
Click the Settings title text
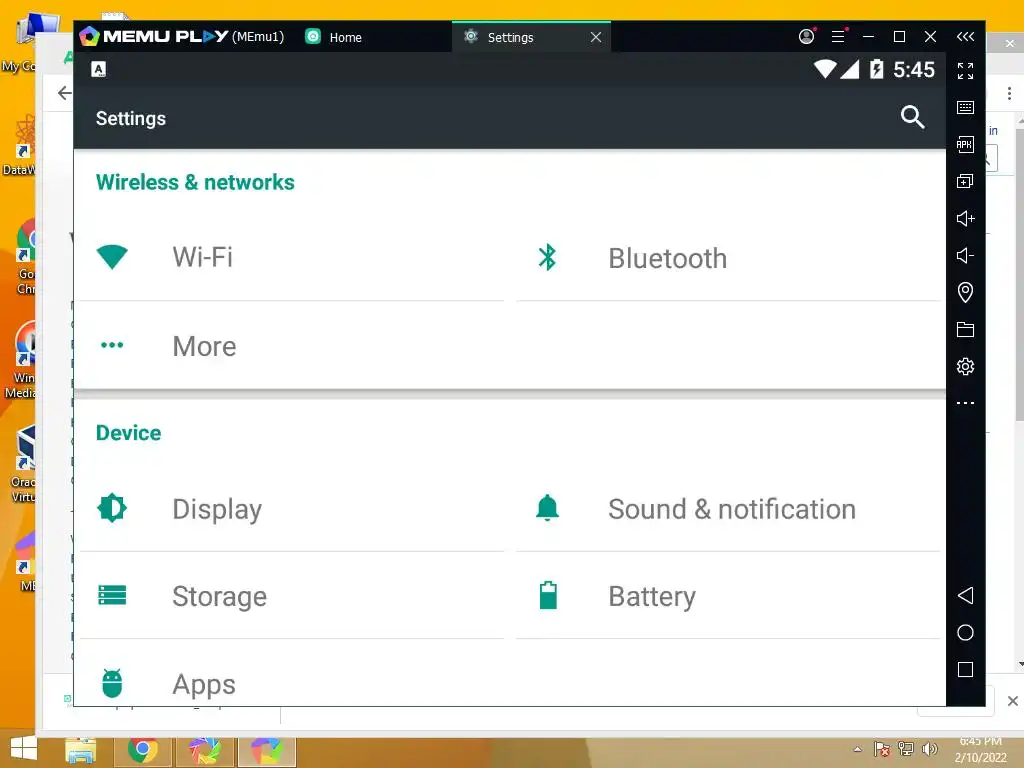click(131, 118)
